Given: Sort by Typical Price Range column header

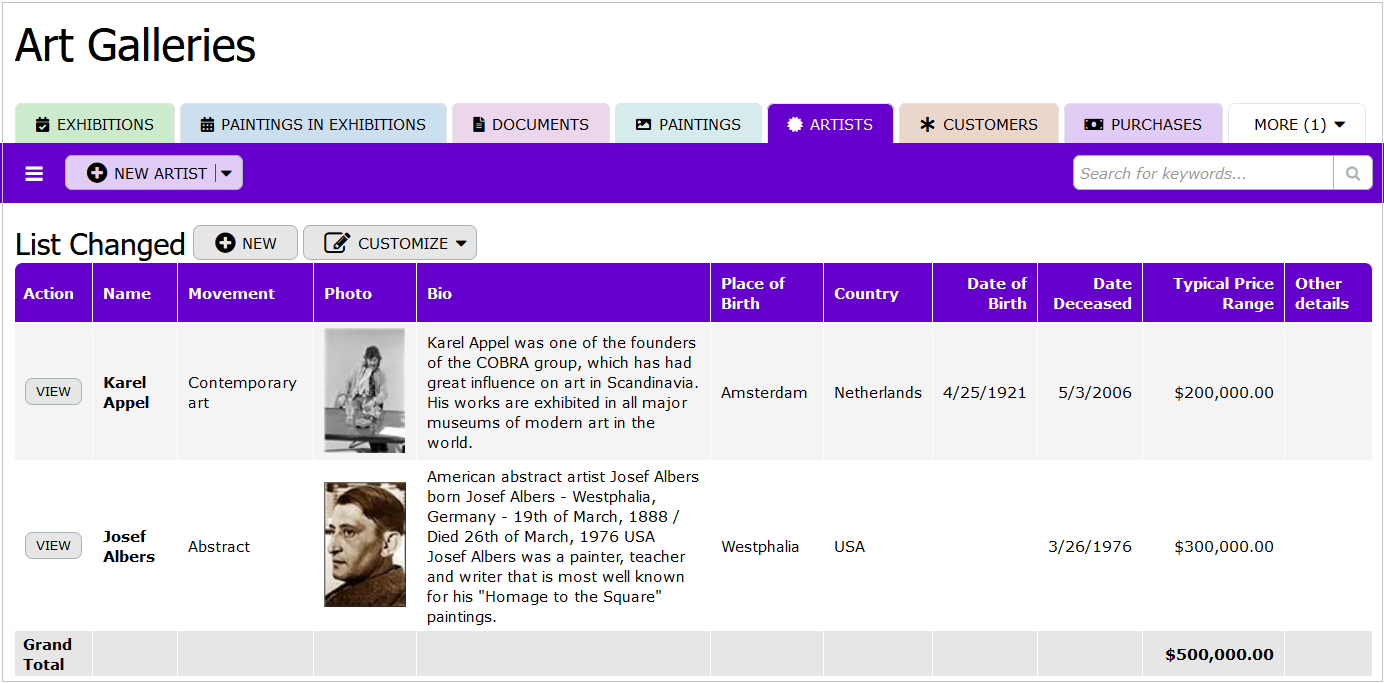Looking at the screenshot, I should [x=1222, y=293].
